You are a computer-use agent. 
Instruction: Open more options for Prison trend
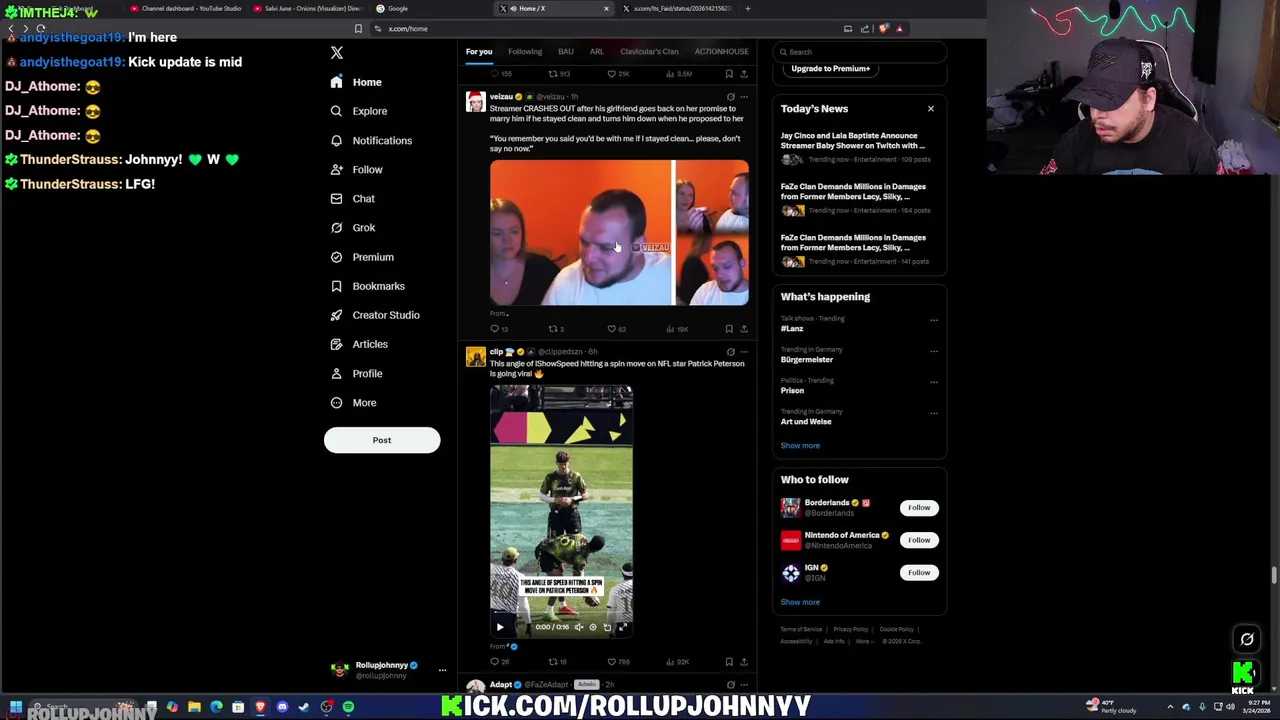point(934,382)
